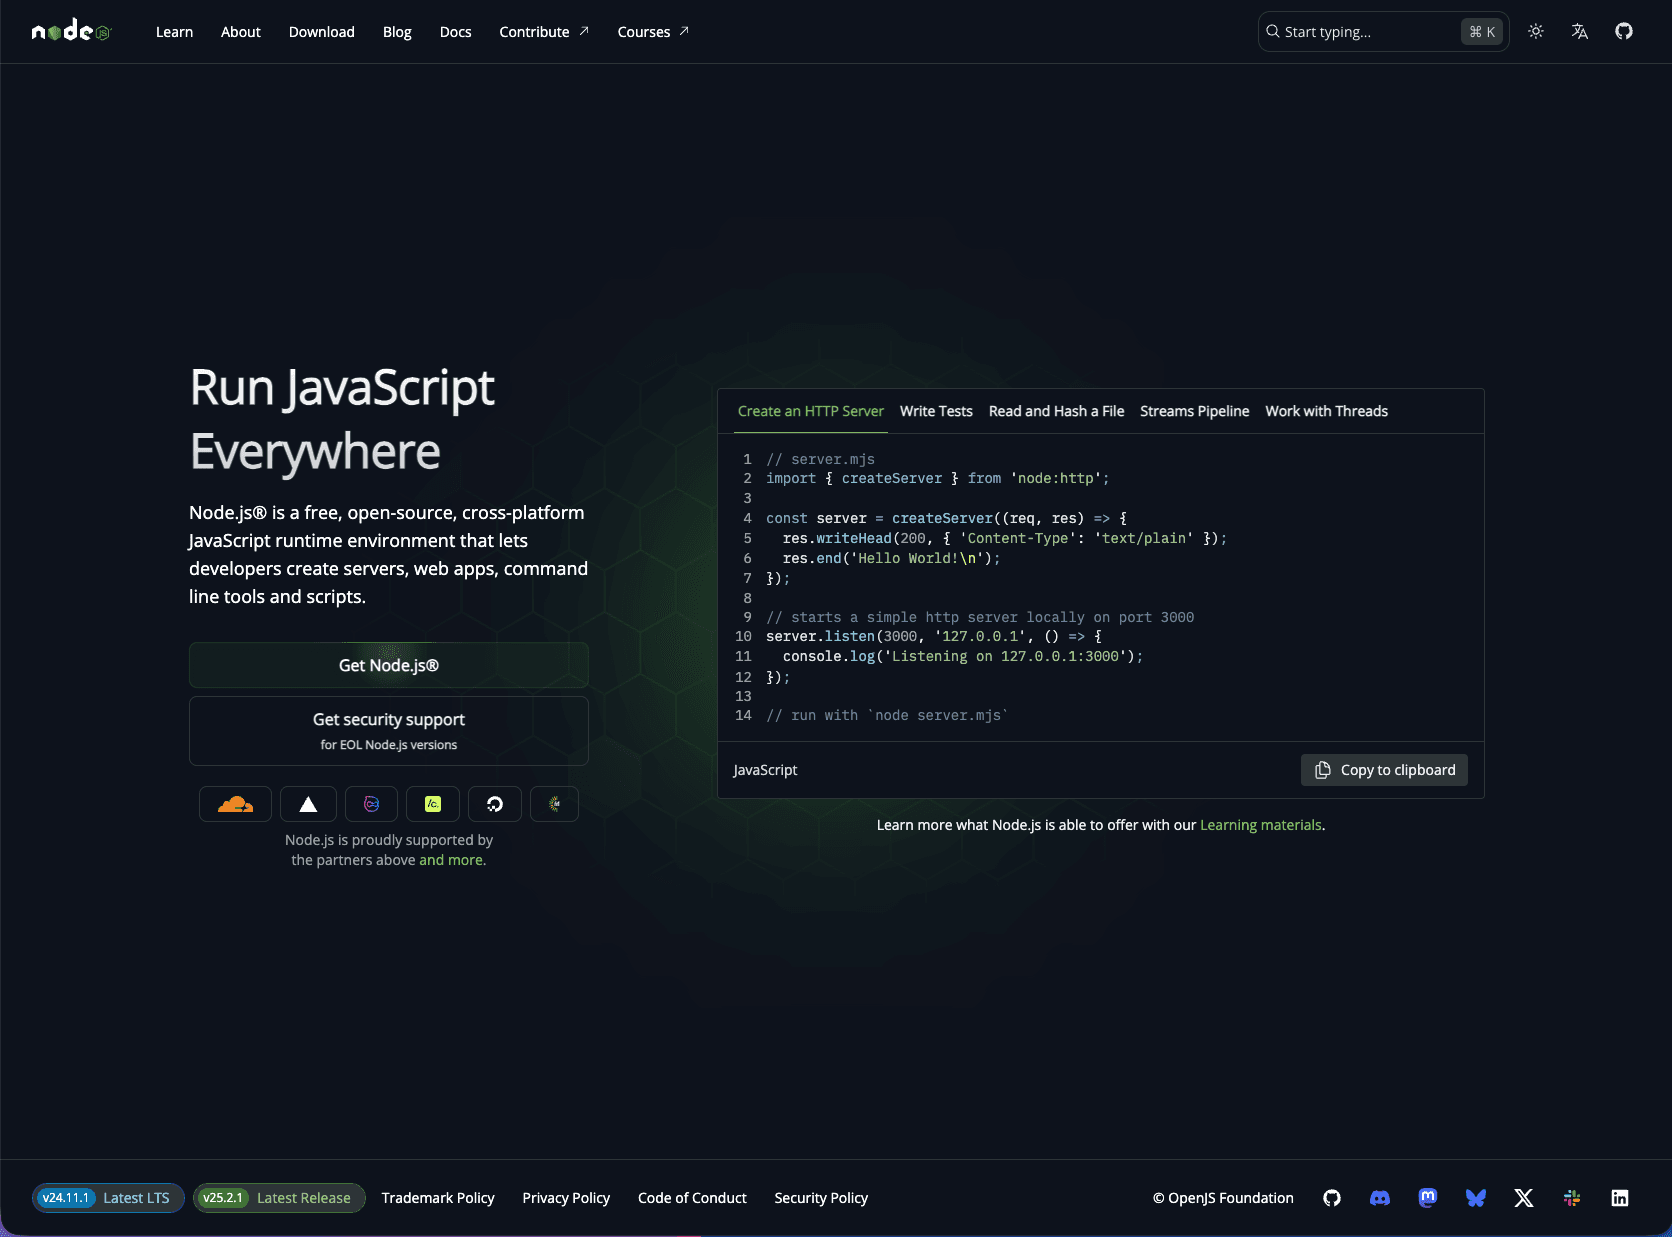Open the Vercel partner logo
The width and height of the screenshot is (1672, 1237).
(308, 803)
